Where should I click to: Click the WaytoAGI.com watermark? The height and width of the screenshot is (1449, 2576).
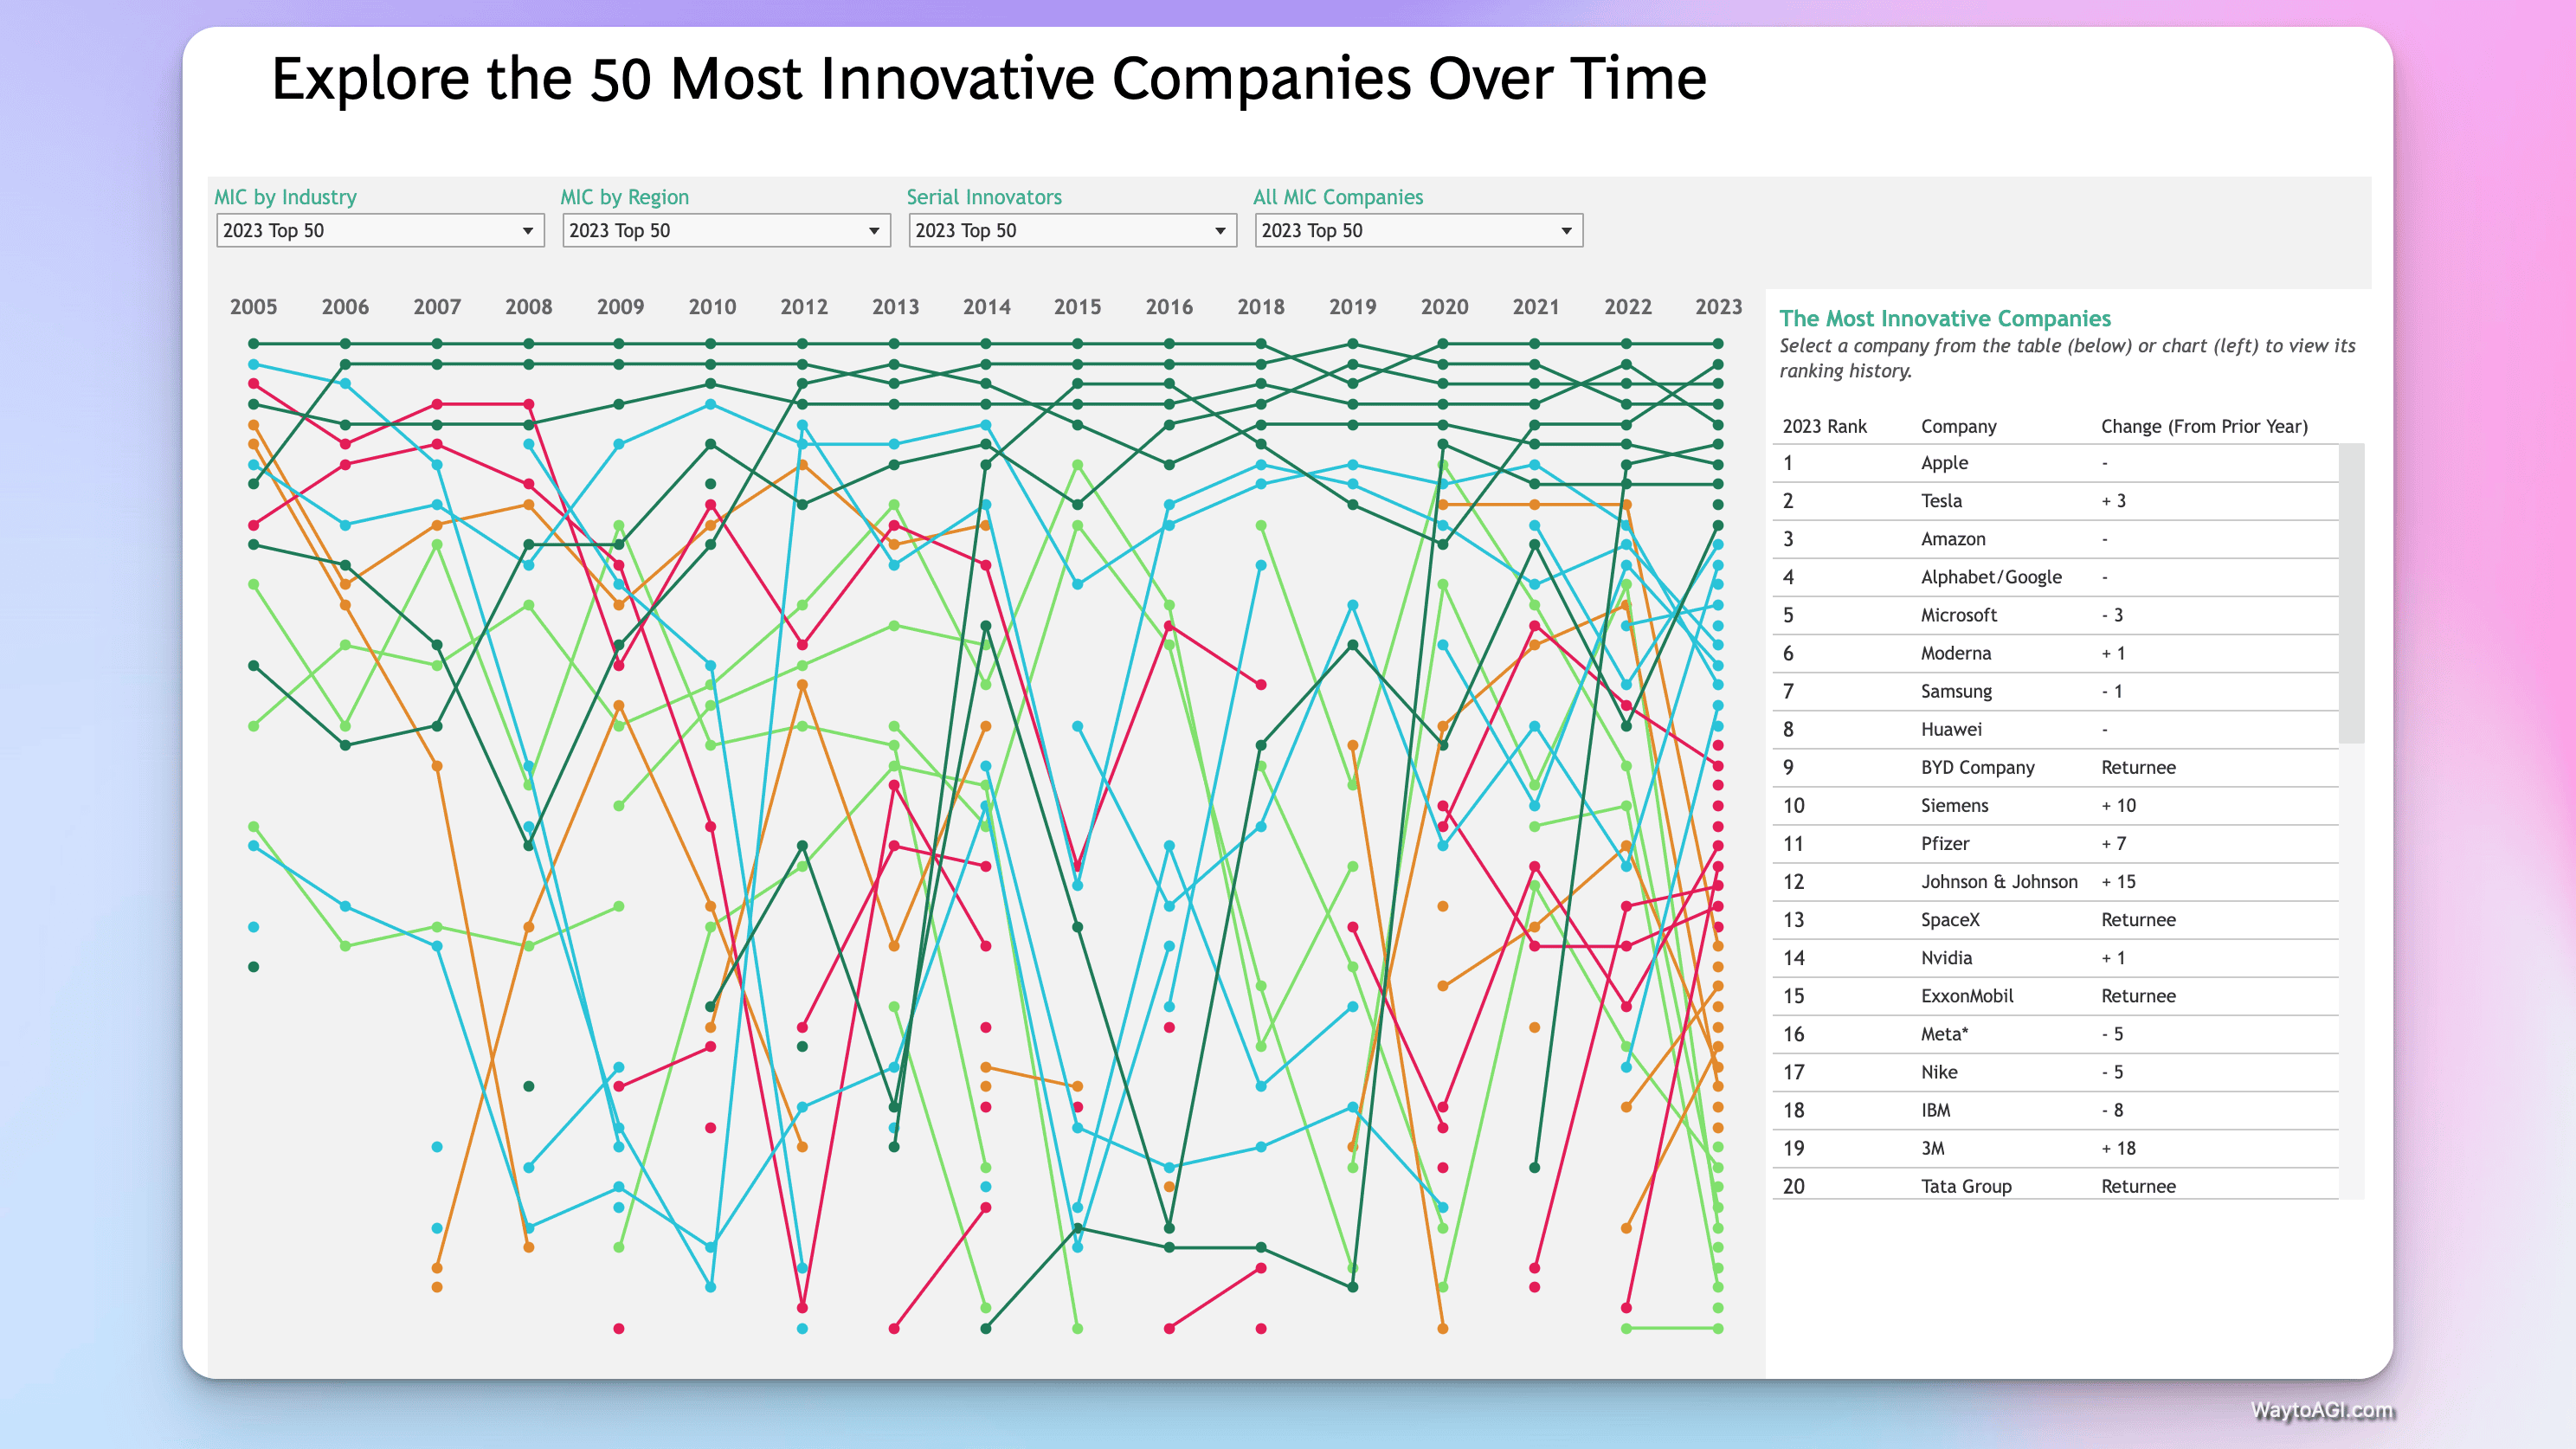click(x=2322, y=1410)
